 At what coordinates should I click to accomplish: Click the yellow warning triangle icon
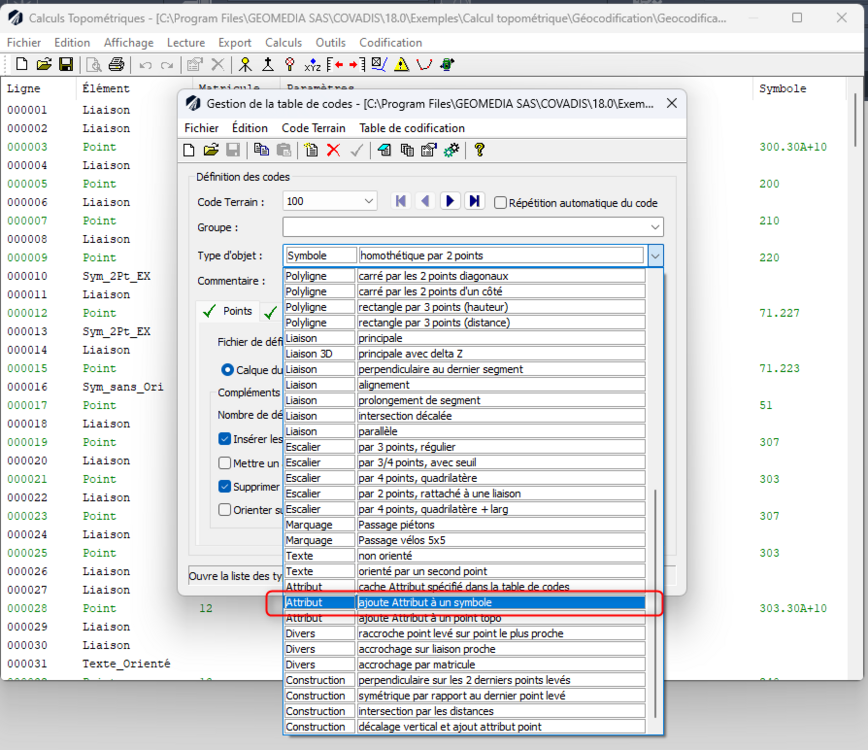(401, 65)
